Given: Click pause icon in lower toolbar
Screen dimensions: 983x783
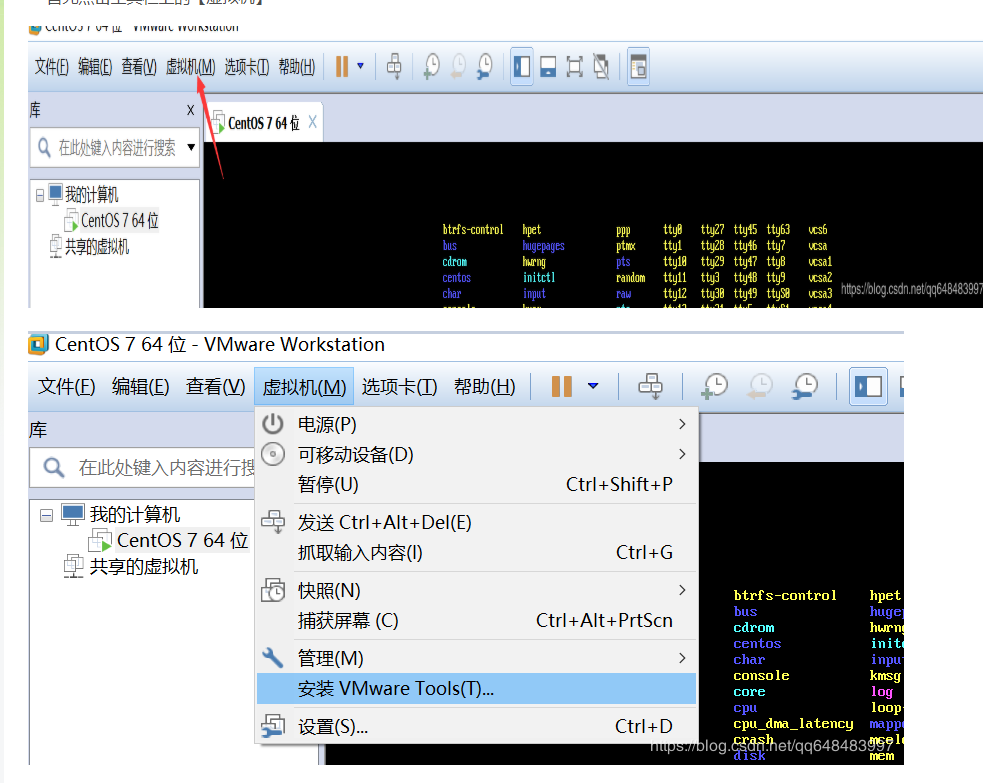Looking at the screenshot, I should pos(562,386).
